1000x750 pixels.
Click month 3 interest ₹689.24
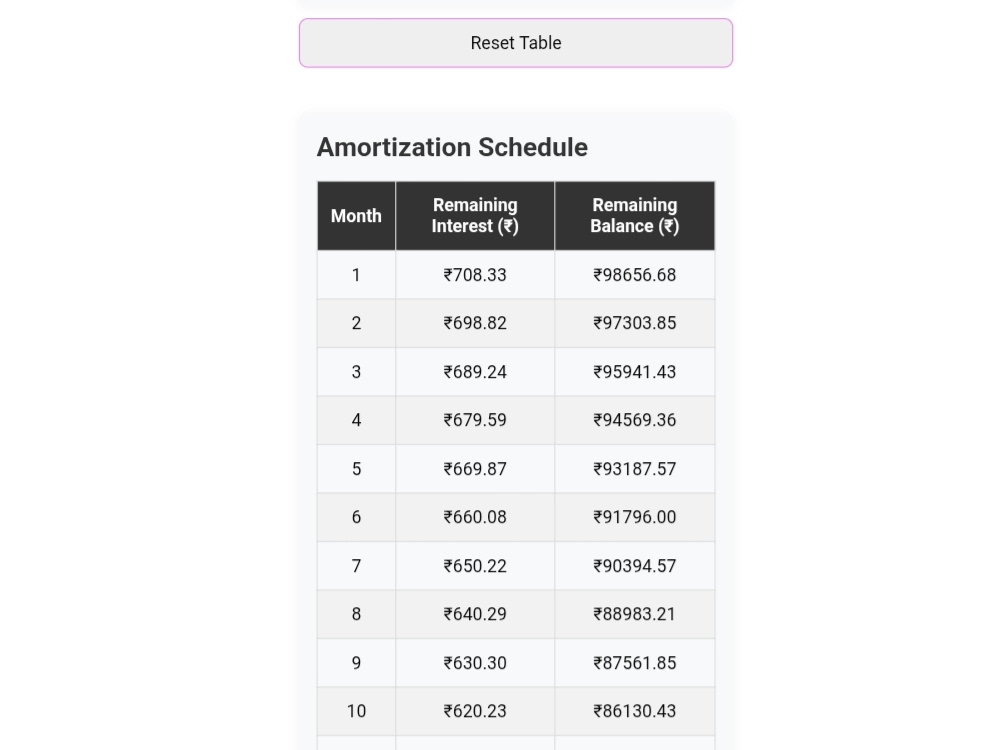tap(475, 372)
